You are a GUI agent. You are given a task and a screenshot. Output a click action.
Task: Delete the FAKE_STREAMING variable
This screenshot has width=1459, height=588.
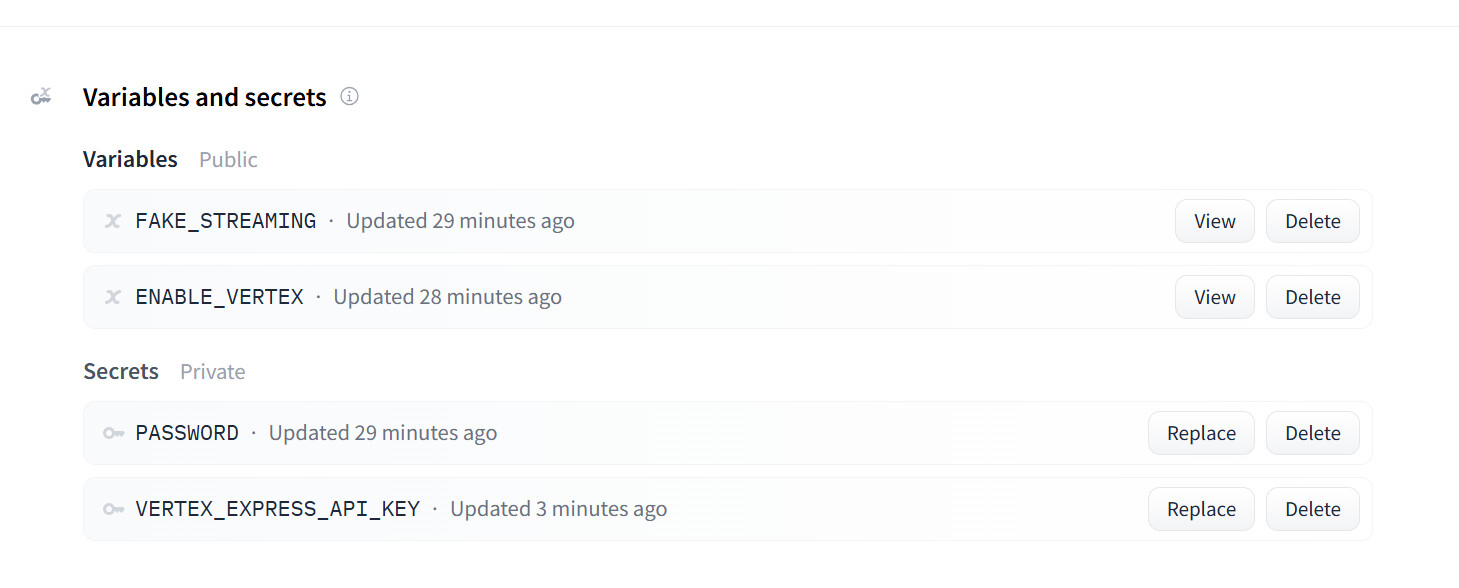pyautogui.click(x=1312, y=221)
